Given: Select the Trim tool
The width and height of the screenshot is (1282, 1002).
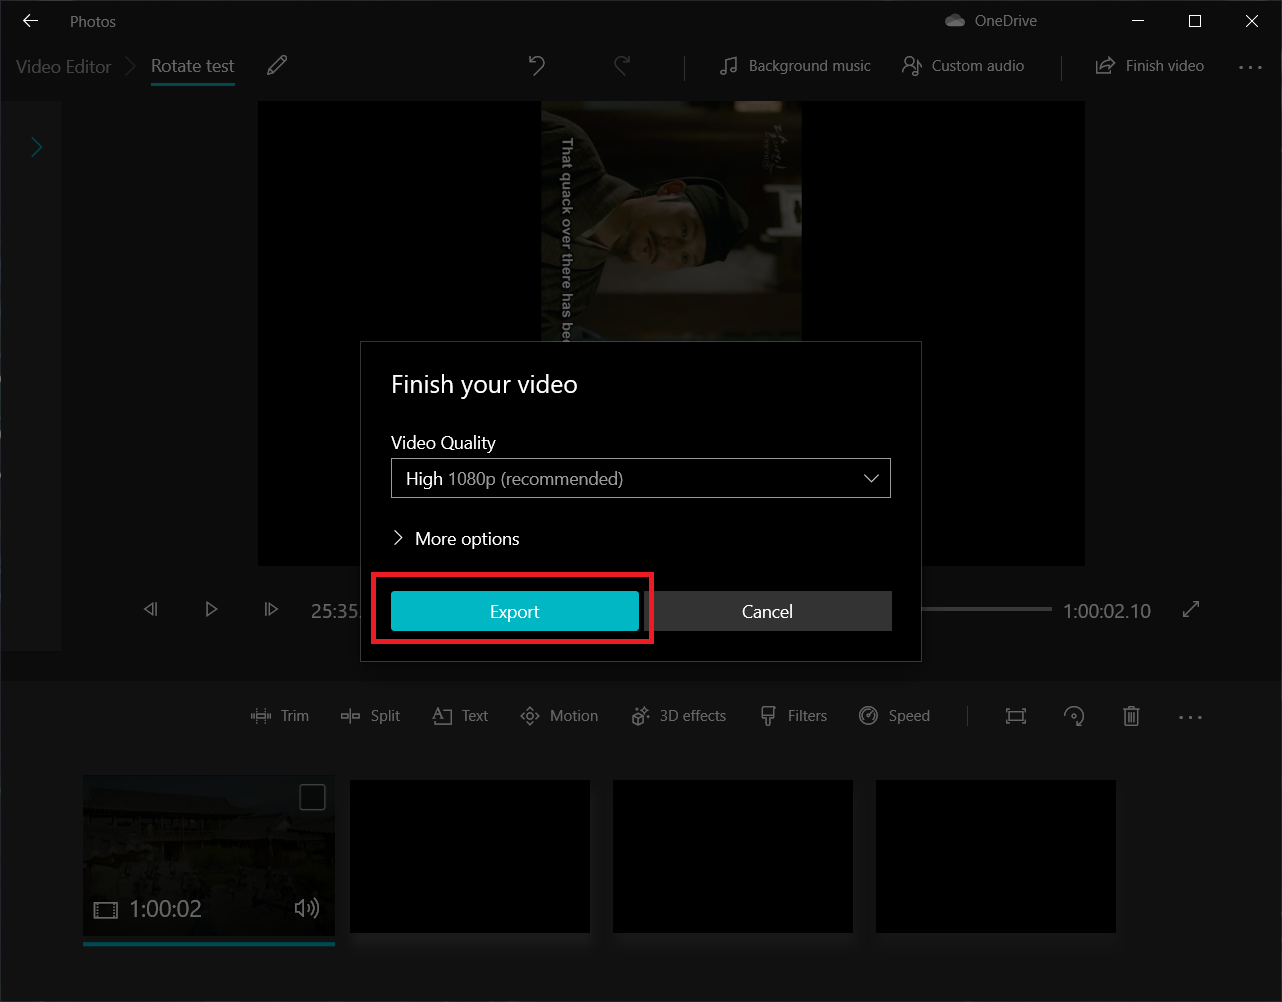Looking at the screenshot, I should pos(280,716).
